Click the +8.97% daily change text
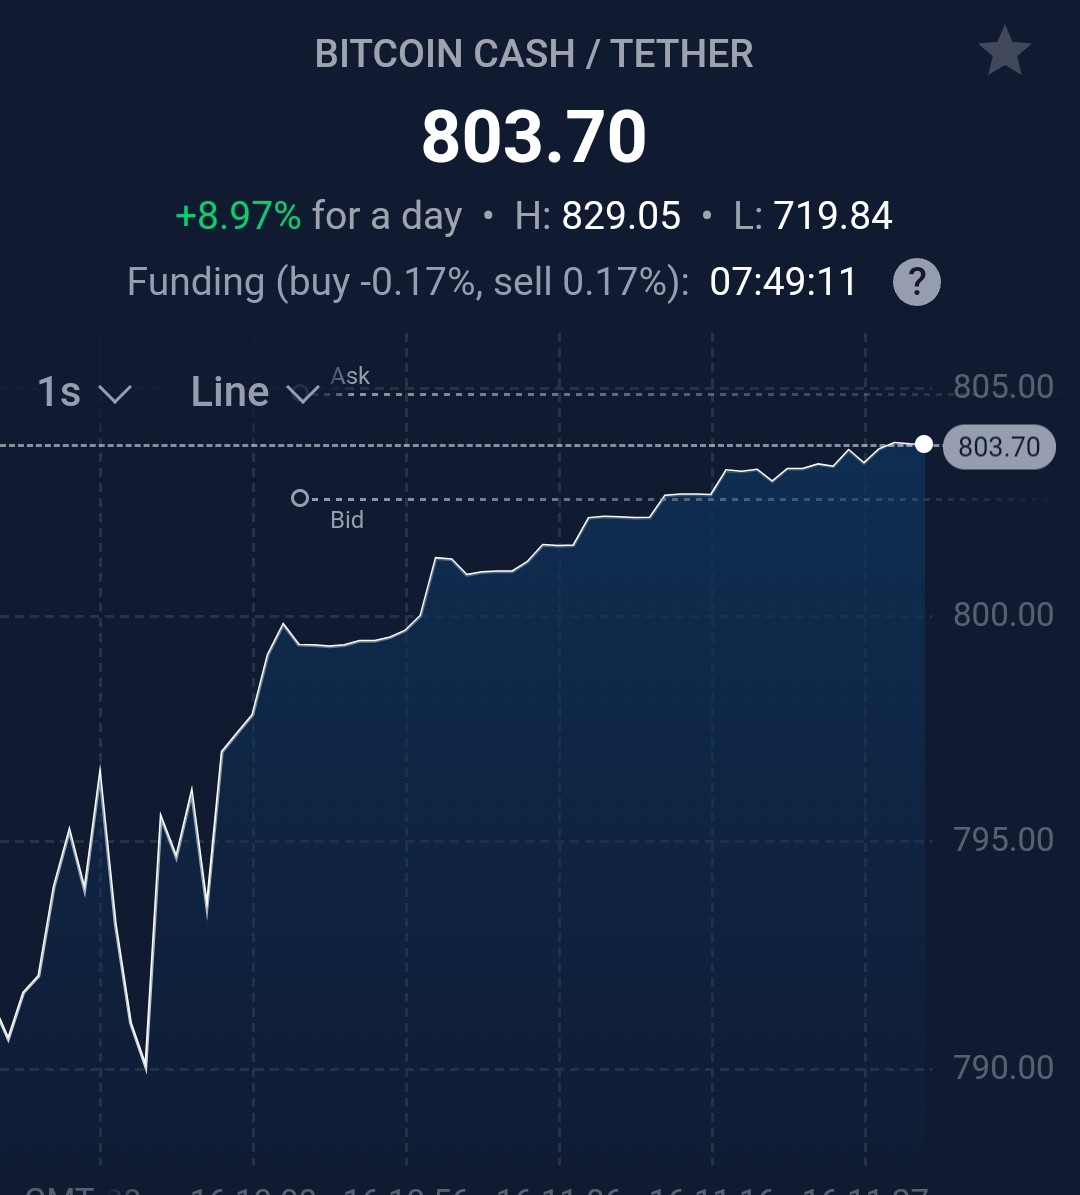 [x=239, y=216]
